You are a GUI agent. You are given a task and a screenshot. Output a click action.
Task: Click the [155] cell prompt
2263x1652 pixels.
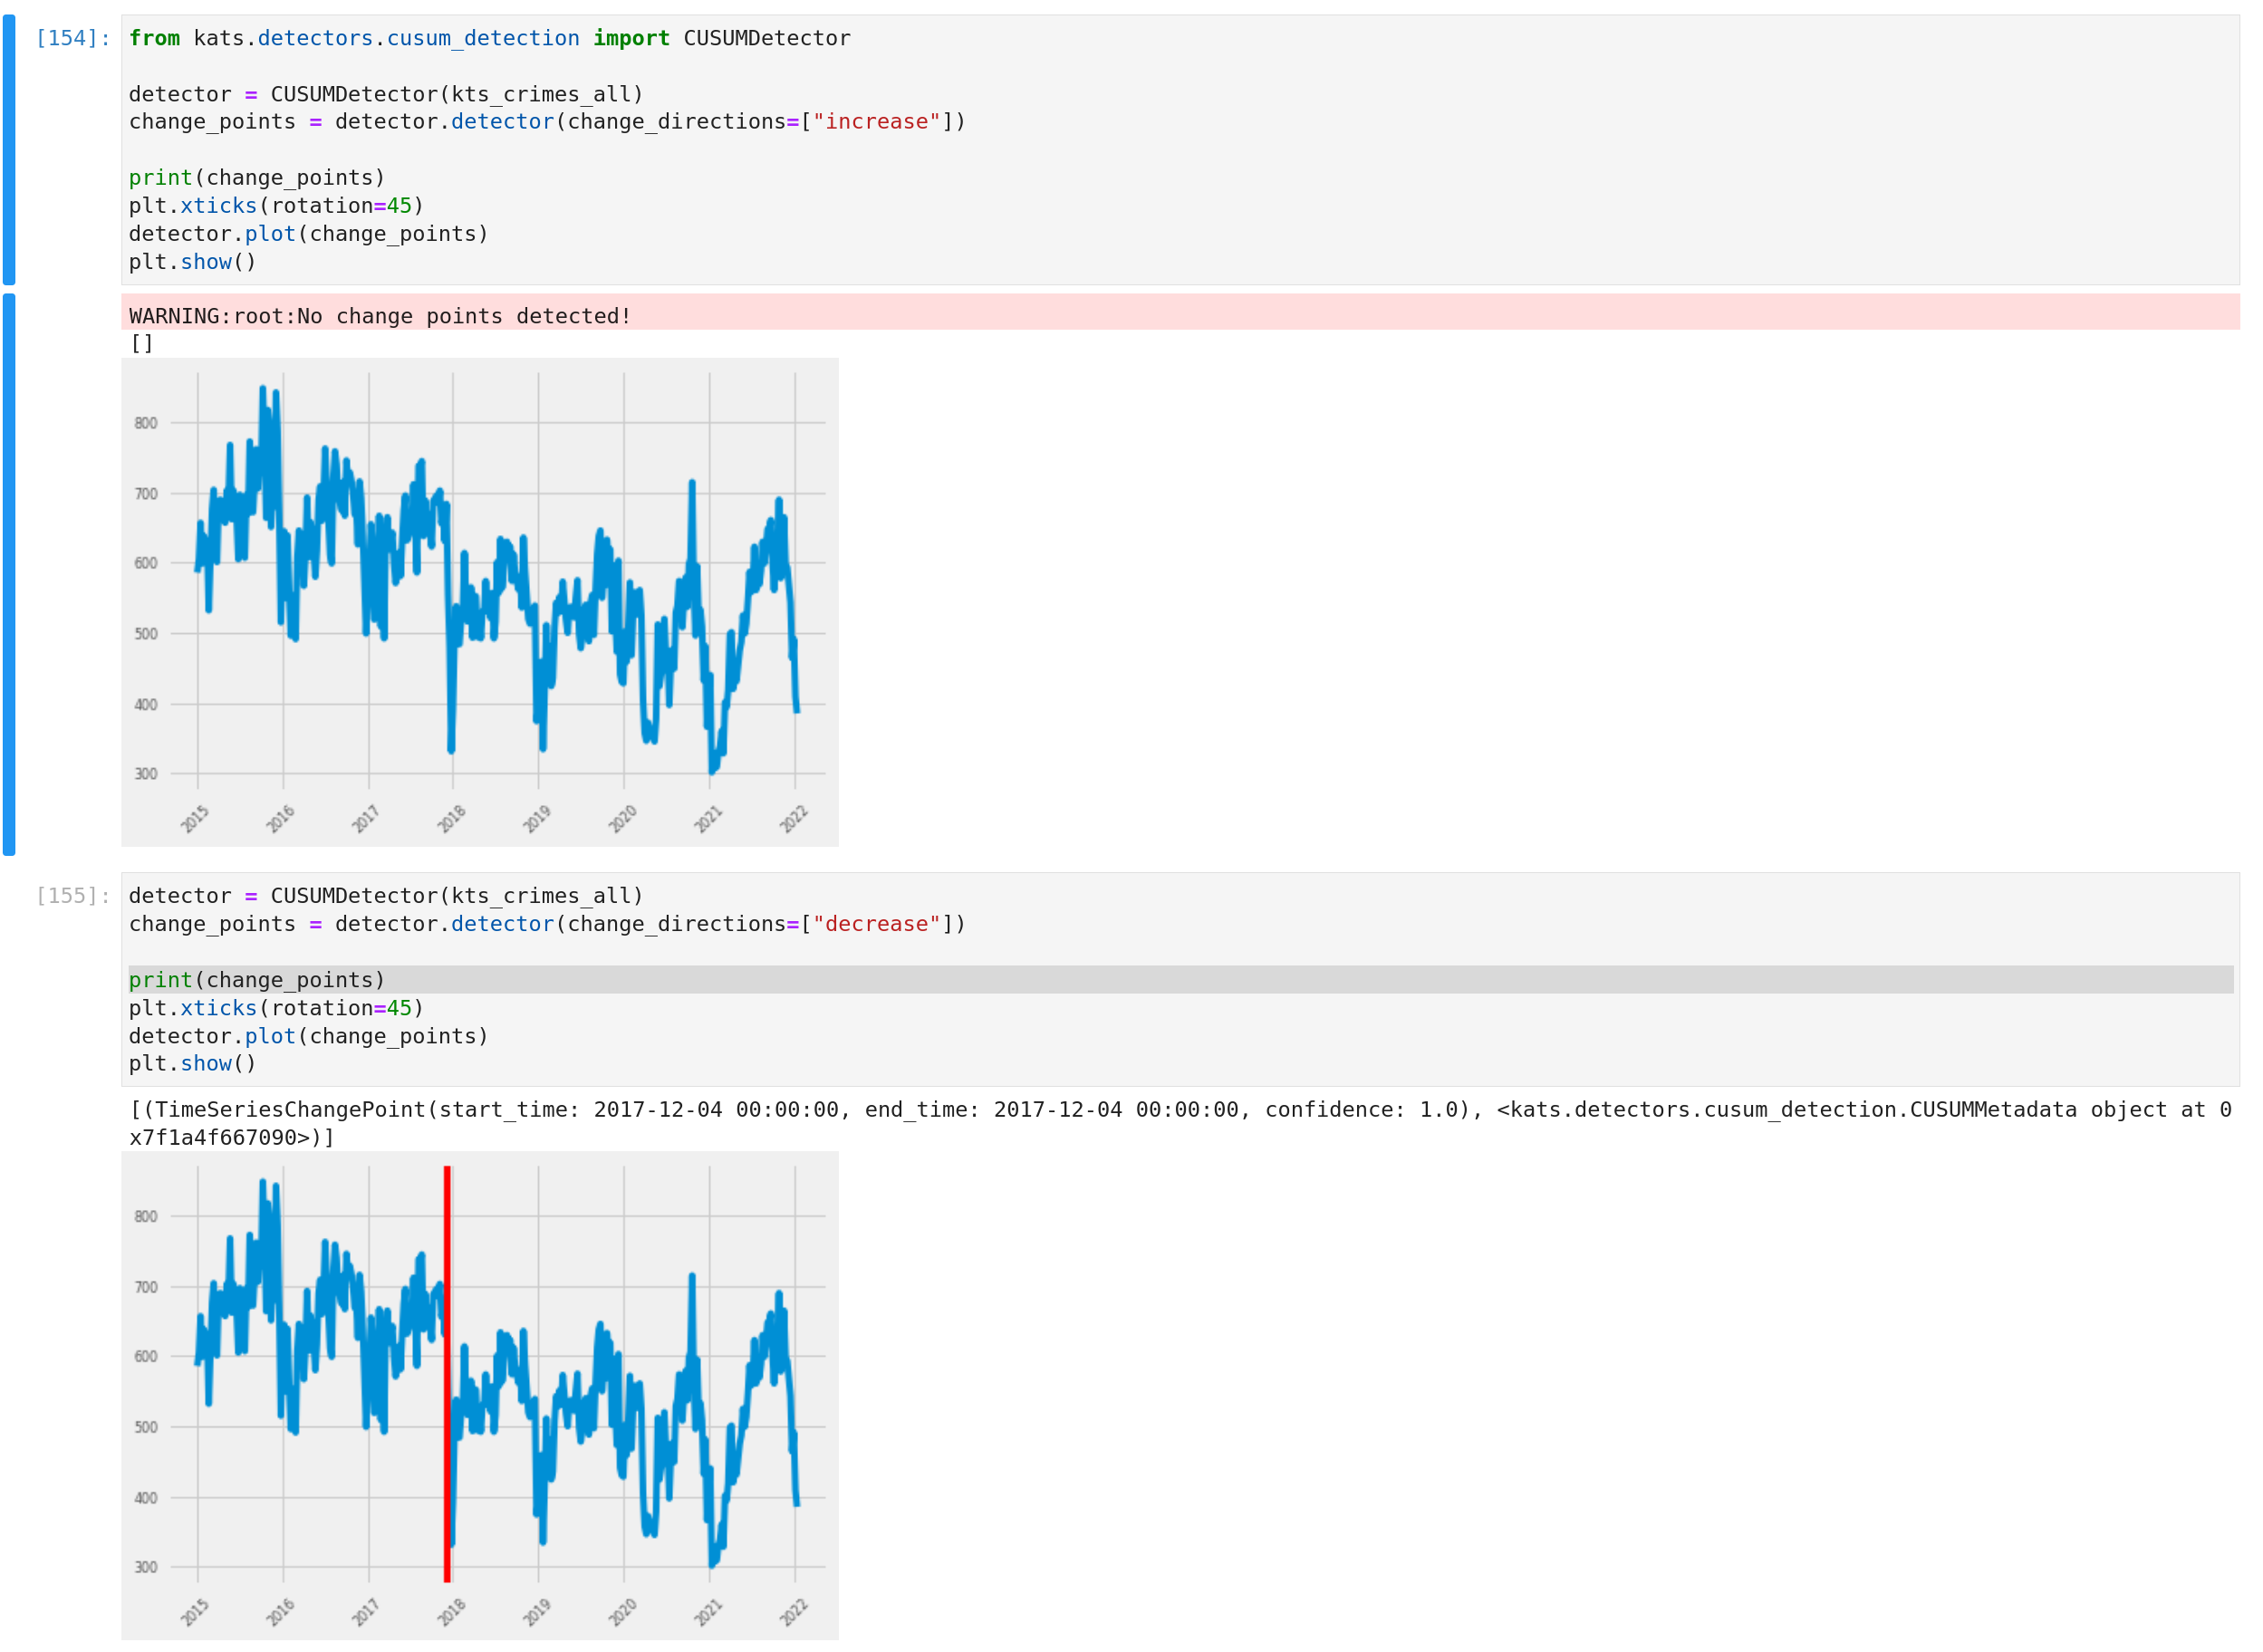(72, 896)
